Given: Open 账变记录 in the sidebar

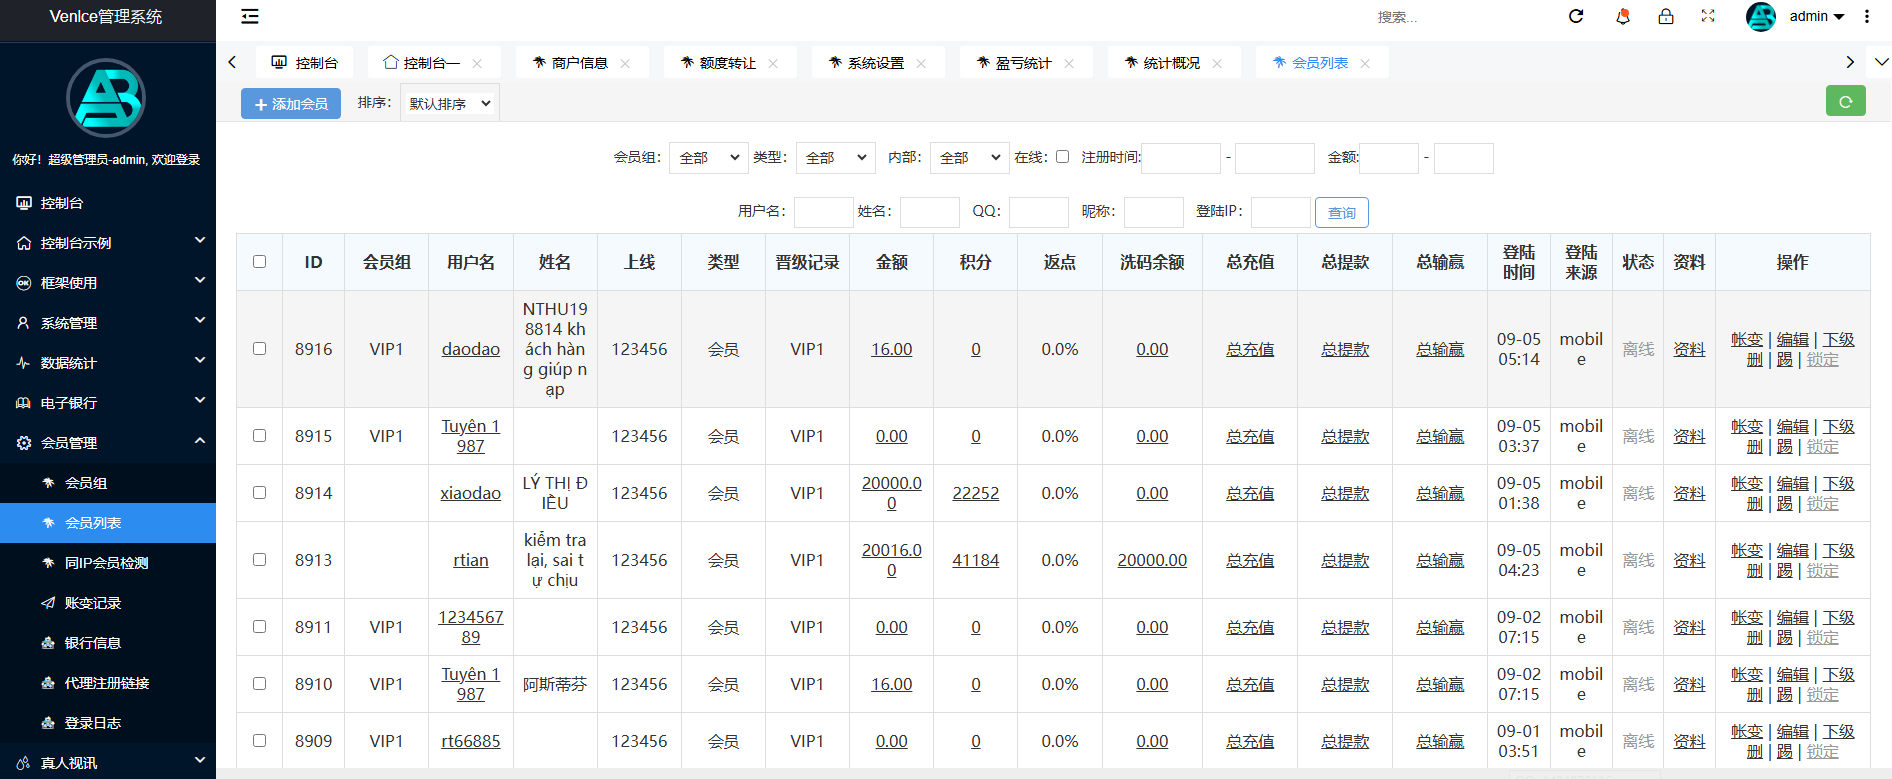Looking at the screenshot, I should (92, 603).
